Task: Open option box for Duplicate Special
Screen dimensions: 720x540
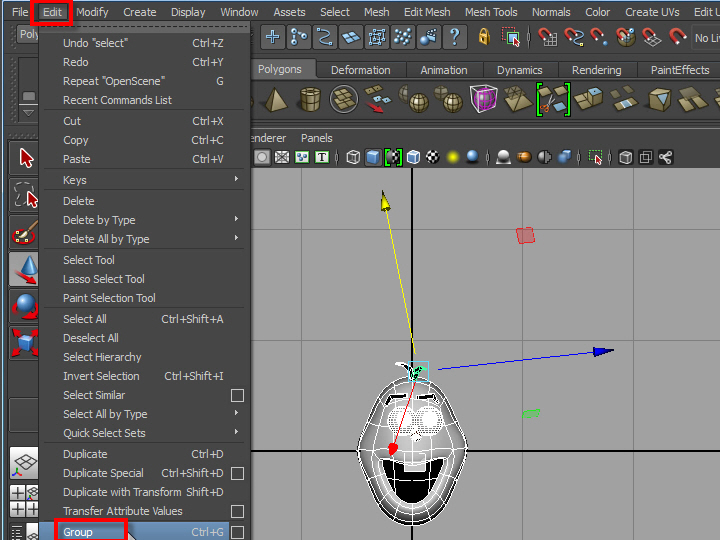Action: tap(238, 473)
